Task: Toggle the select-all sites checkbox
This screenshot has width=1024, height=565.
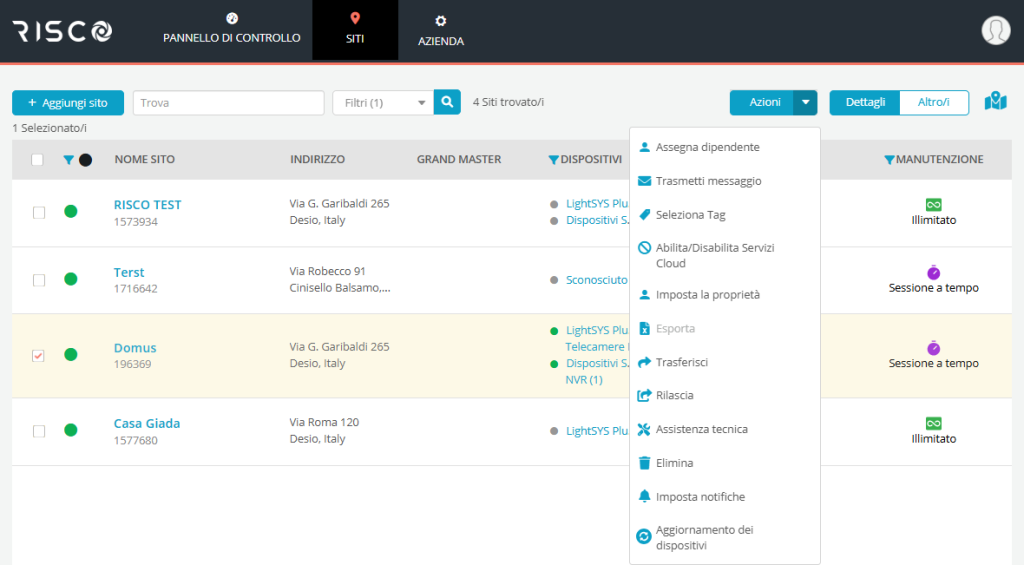Action: coord(37,160)
